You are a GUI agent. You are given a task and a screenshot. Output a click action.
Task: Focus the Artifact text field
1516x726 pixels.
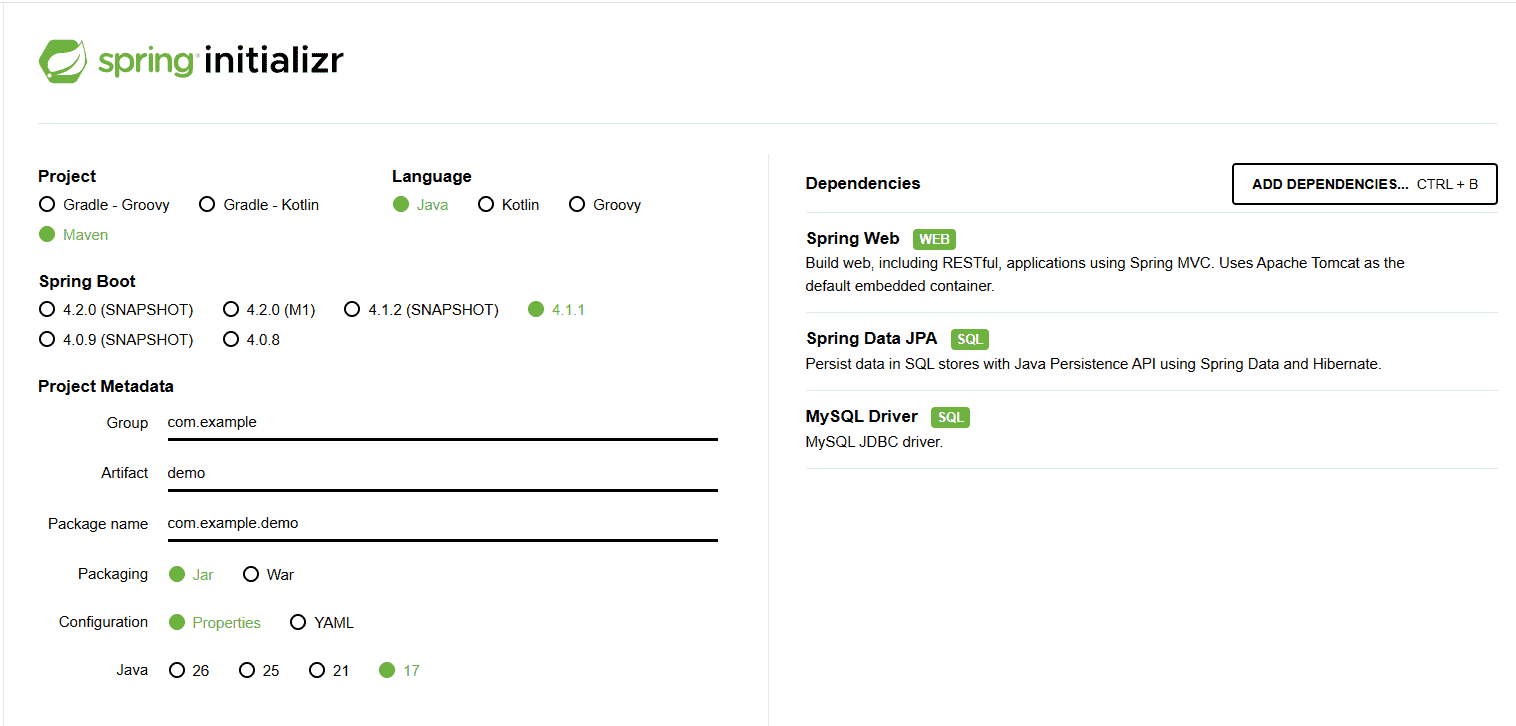tap(442, 474)
